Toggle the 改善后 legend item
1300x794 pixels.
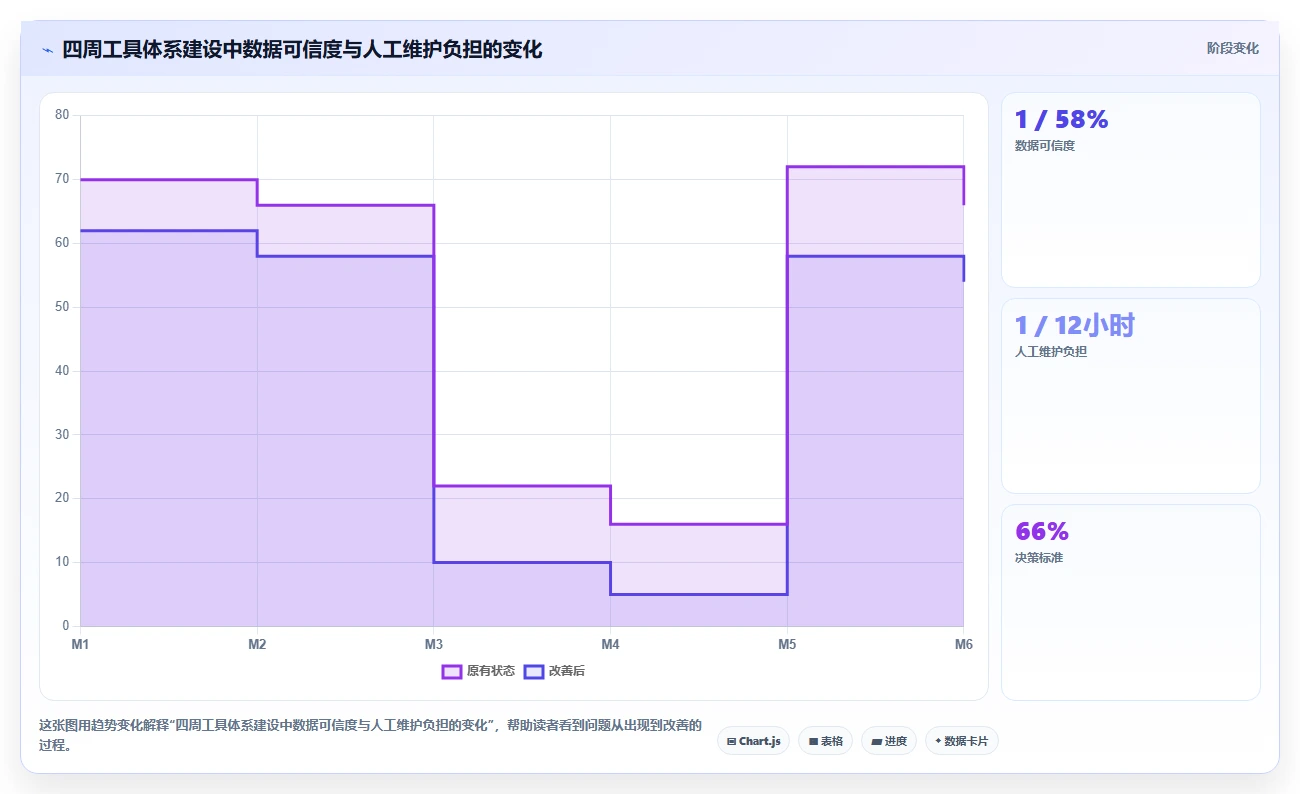(x=554, y=671)
